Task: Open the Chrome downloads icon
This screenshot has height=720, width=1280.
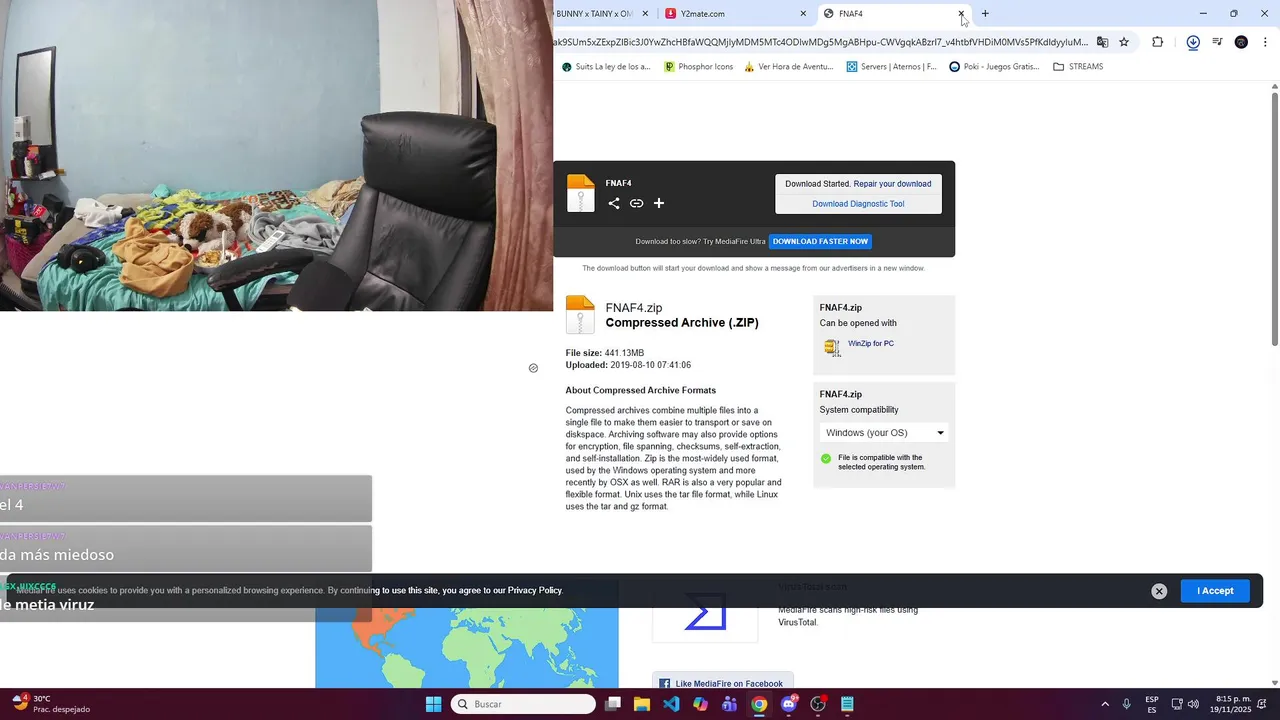Action: 1193,42
